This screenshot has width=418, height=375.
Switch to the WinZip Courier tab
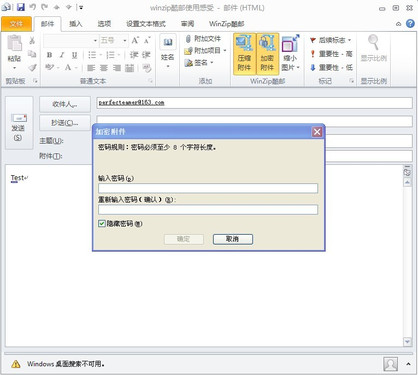226,24
